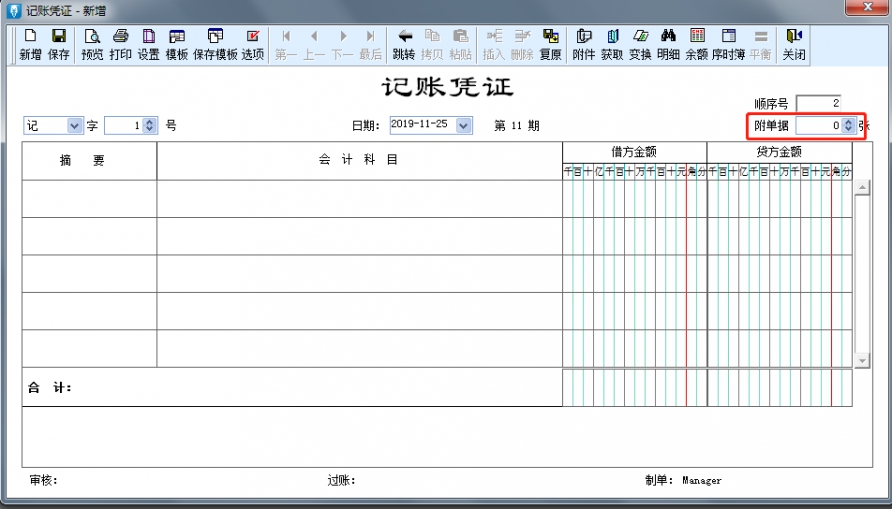892x509 pixels.
Task: Click first row 贷方金额 cell
Action: click(779, 198)
